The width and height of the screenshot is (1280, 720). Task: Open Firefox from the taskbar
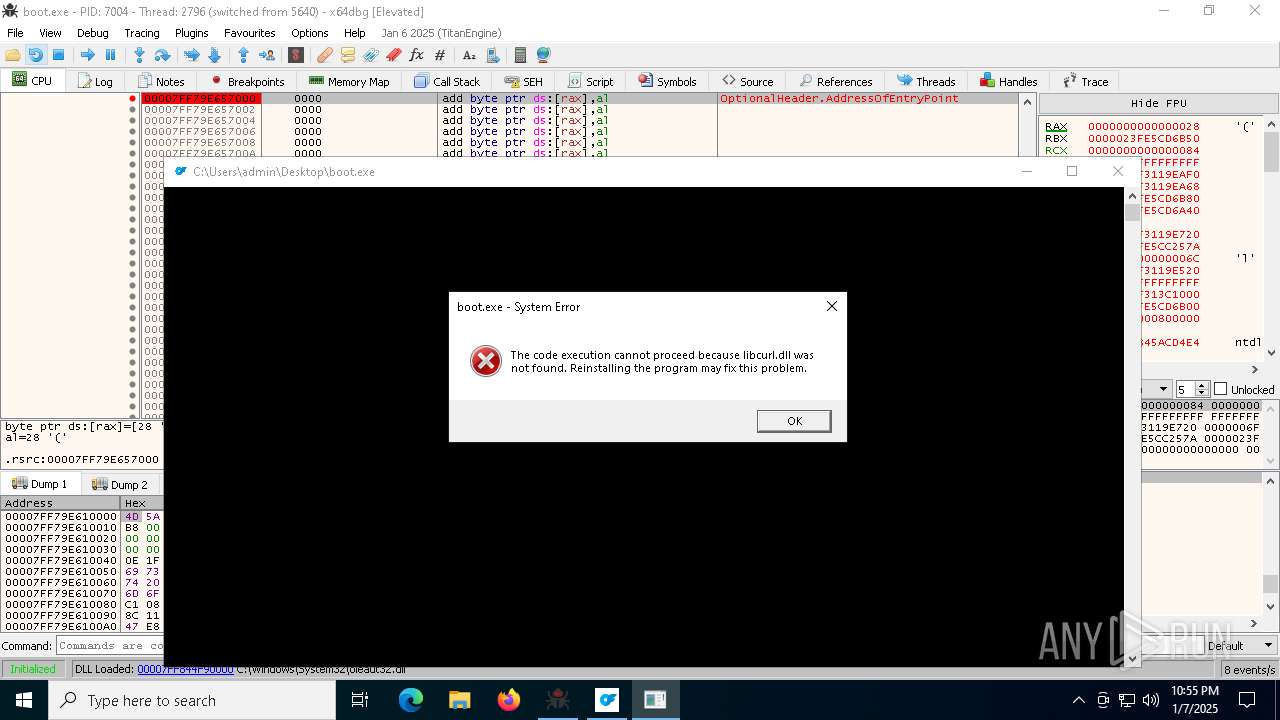click(509, 700)
